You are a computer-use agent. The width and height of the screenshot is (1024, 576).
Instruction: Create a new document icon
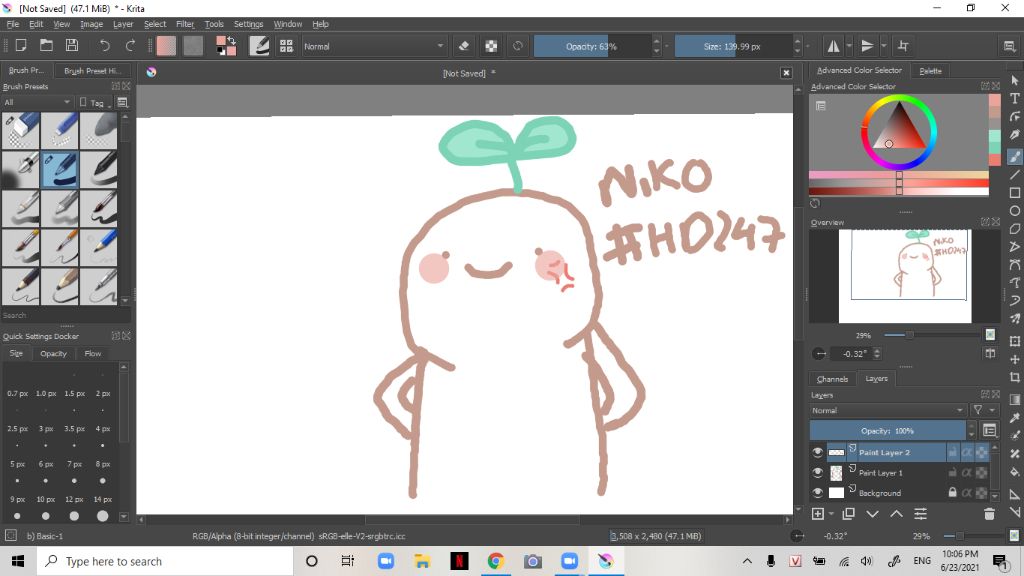[x=21, y=46]
